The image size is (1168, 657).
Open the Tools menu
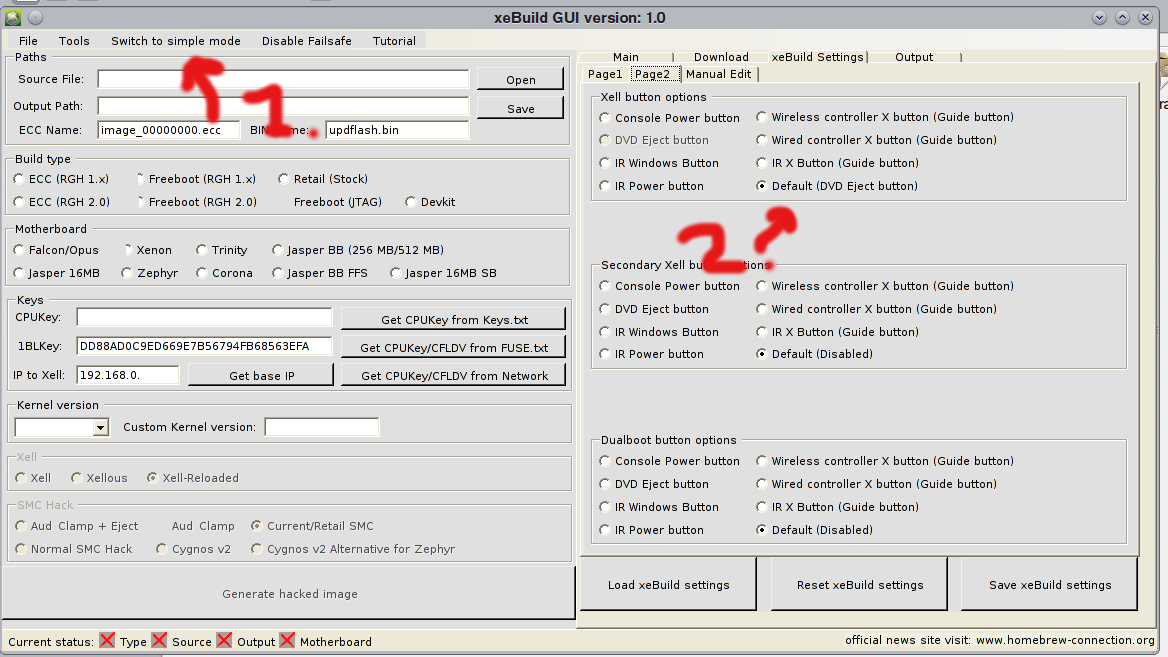tap(74, 41)
